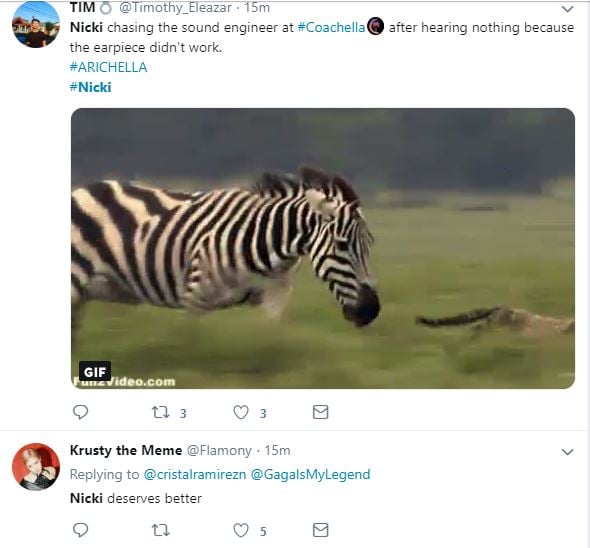590x548 pixels.
Task: Open the @Timothy_Eleazar handle
Action: (175, 8)
